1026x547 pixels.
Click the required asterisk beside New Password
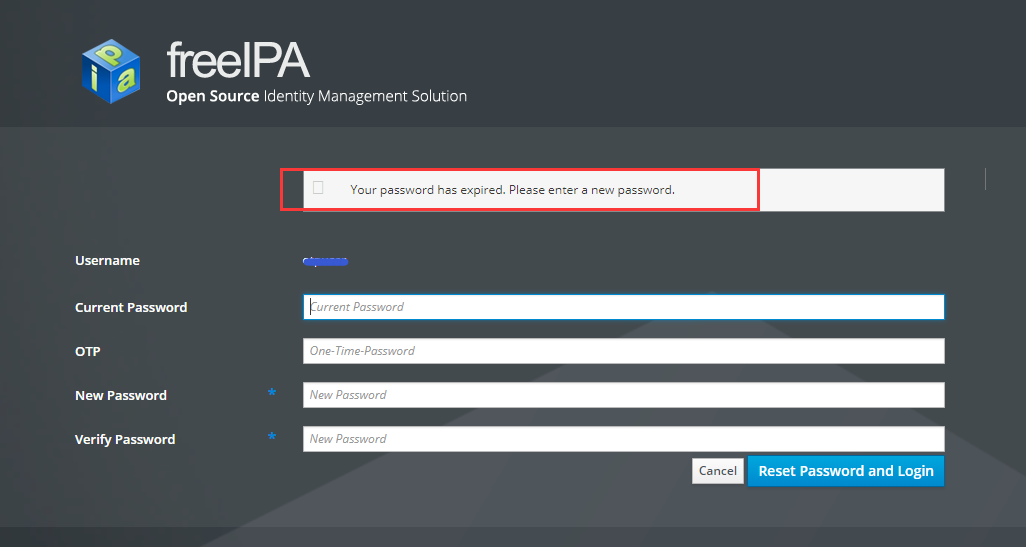click(x=272, y=393)
